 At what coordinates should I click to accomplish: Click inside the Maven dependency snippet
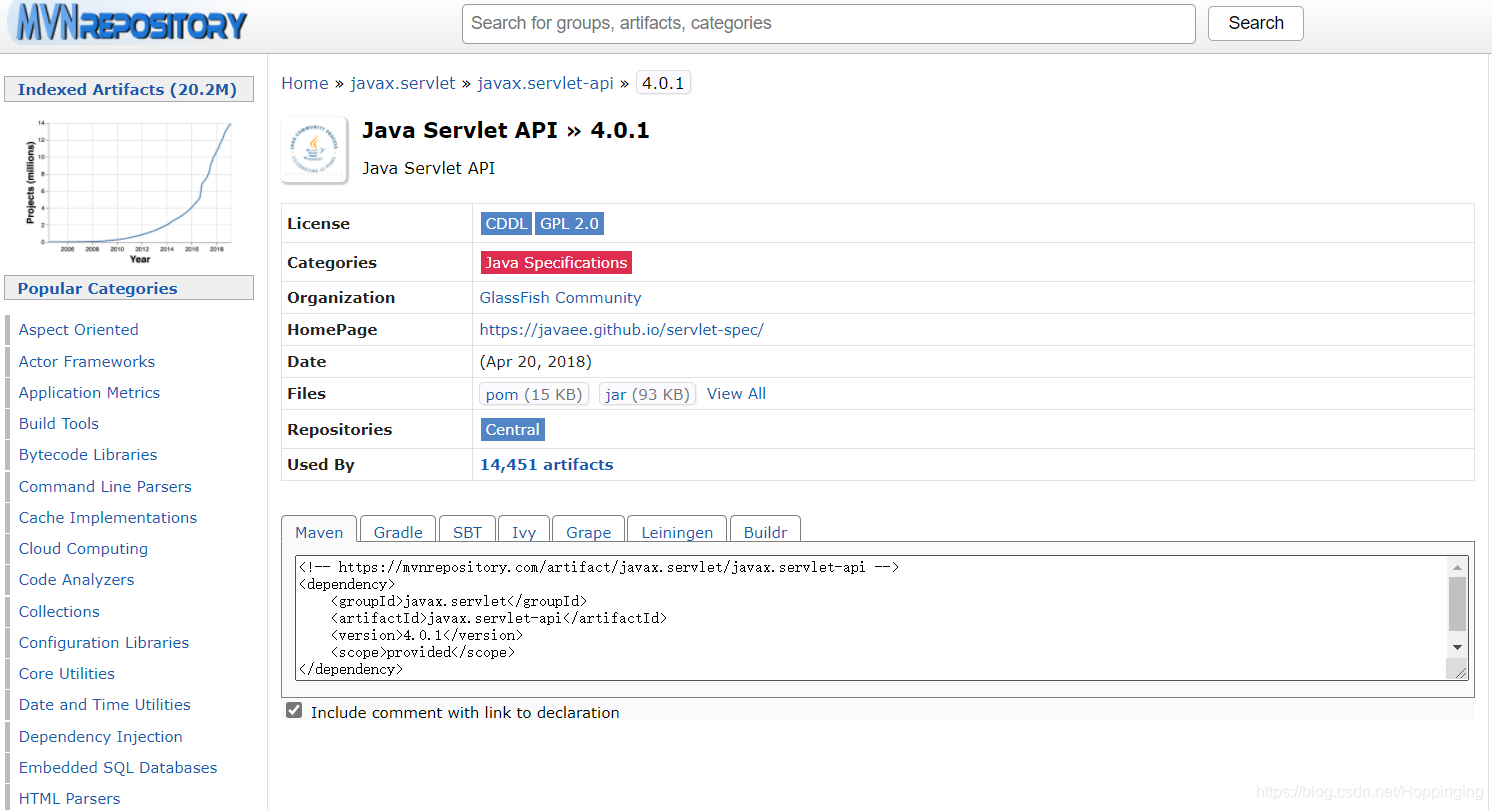pos(872,618)
